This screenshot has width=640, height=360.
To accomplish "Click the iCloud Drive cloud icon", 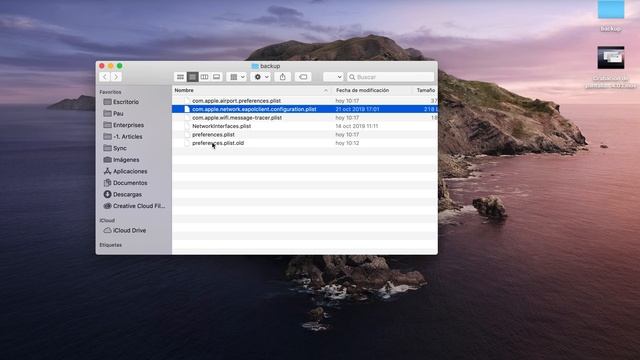I will click(107, 231).
